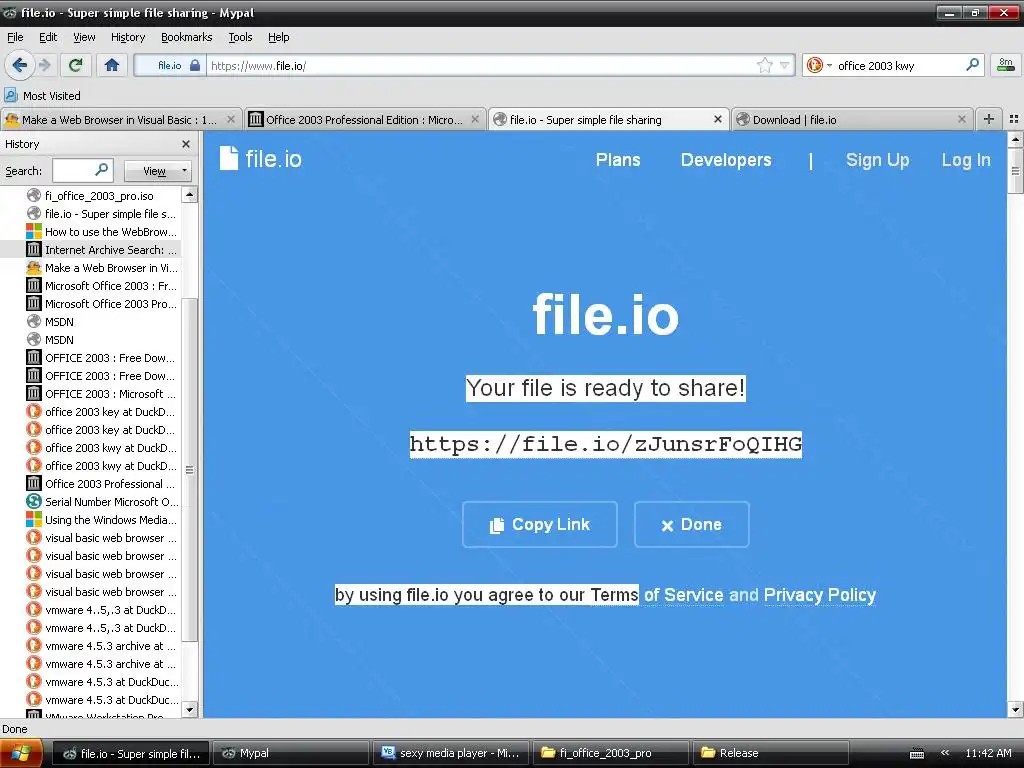Viewport: 1024px width, 768px height.
Task: Click the Windows Start button
Action: [x=22, y=754]
